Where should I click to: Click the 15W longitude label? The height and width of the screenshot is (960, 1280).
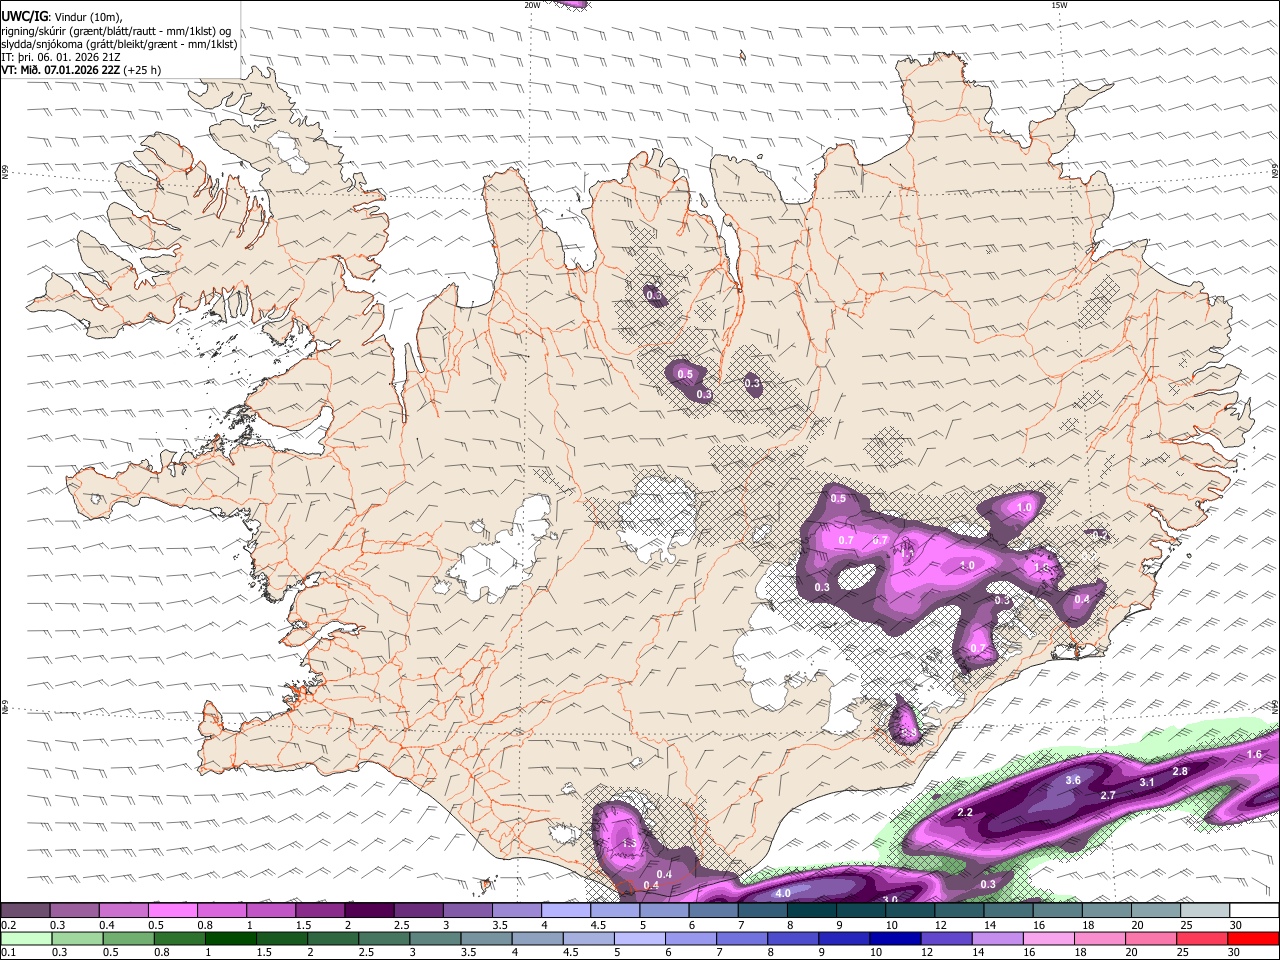click(x=1059, y=5)
